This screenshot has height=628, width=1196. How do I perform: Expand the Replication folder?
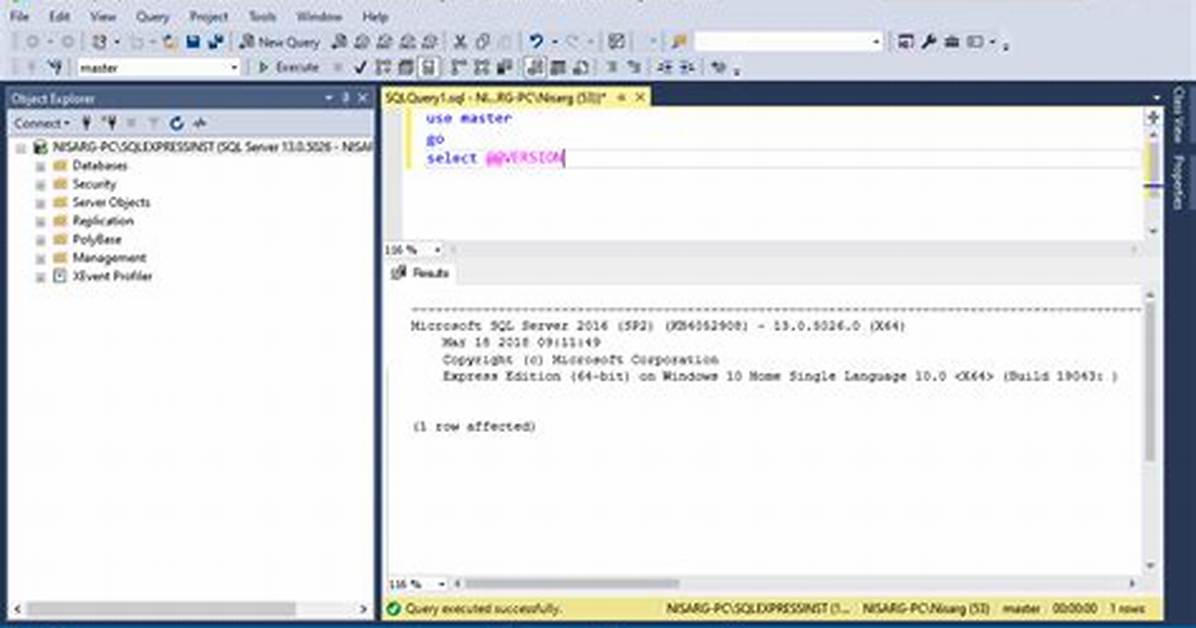point(40,221)
